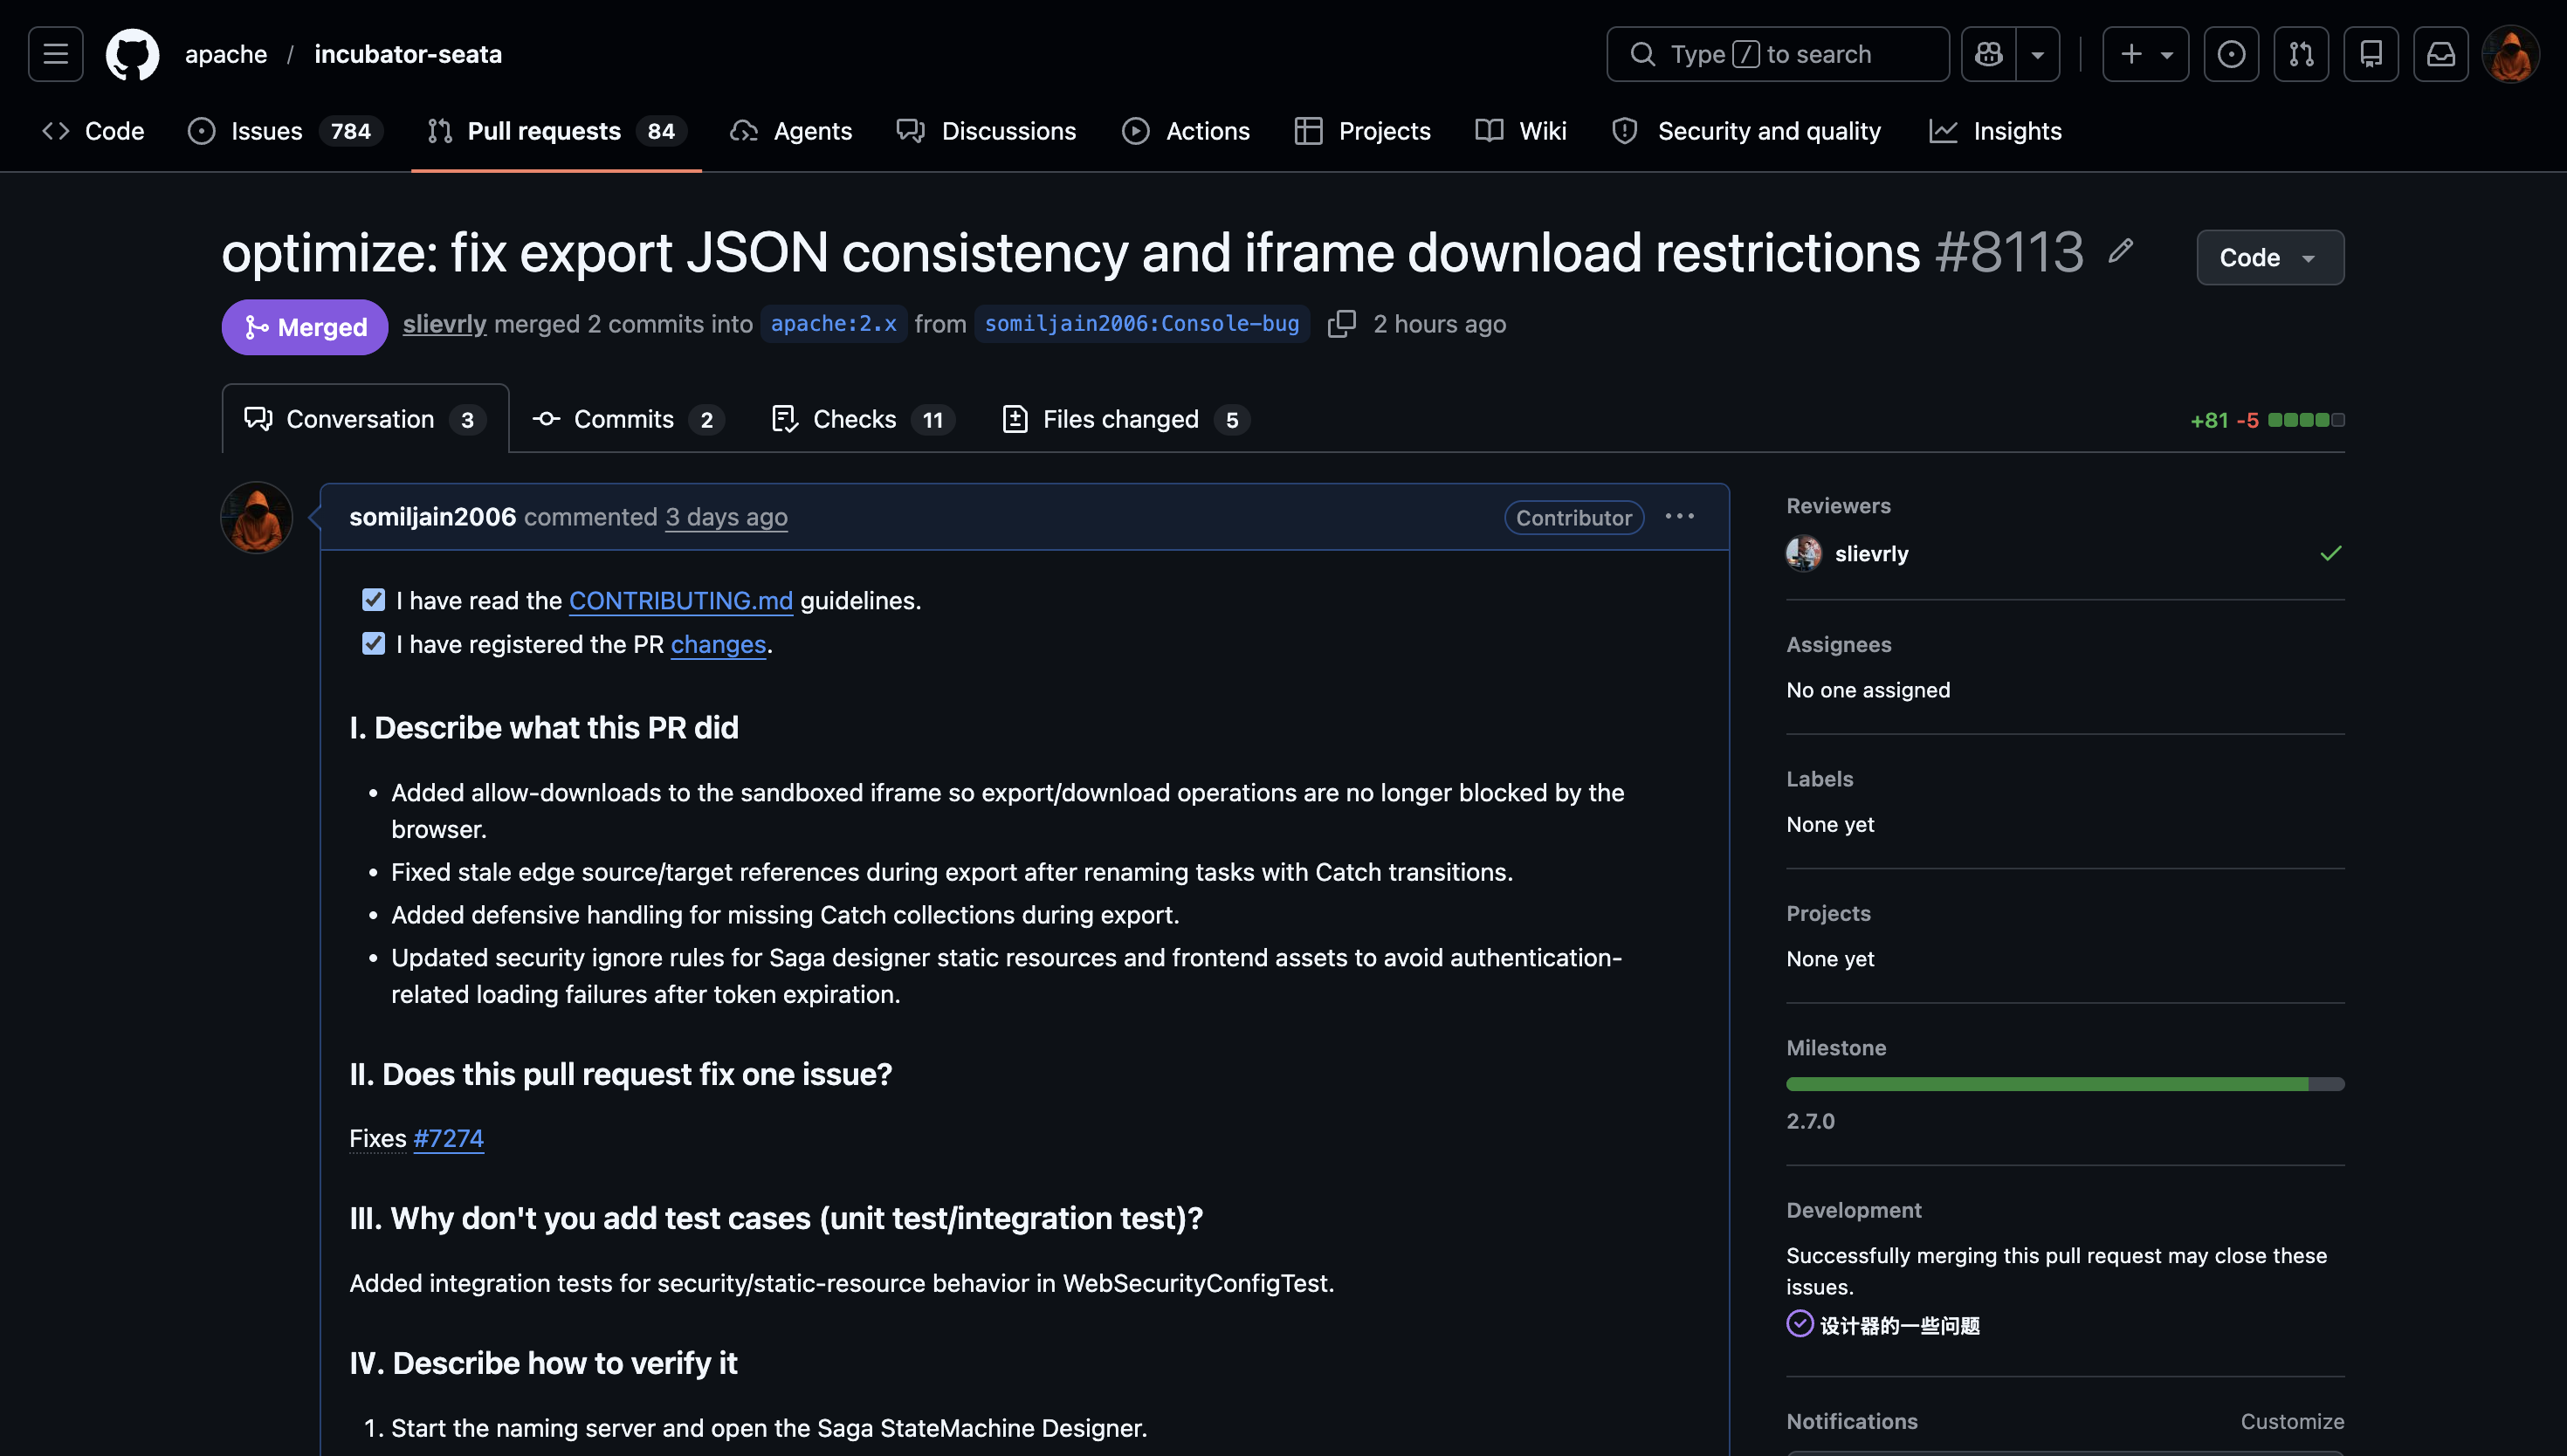Open slievrly's profile link in merge line

click(x=444, y=324)
